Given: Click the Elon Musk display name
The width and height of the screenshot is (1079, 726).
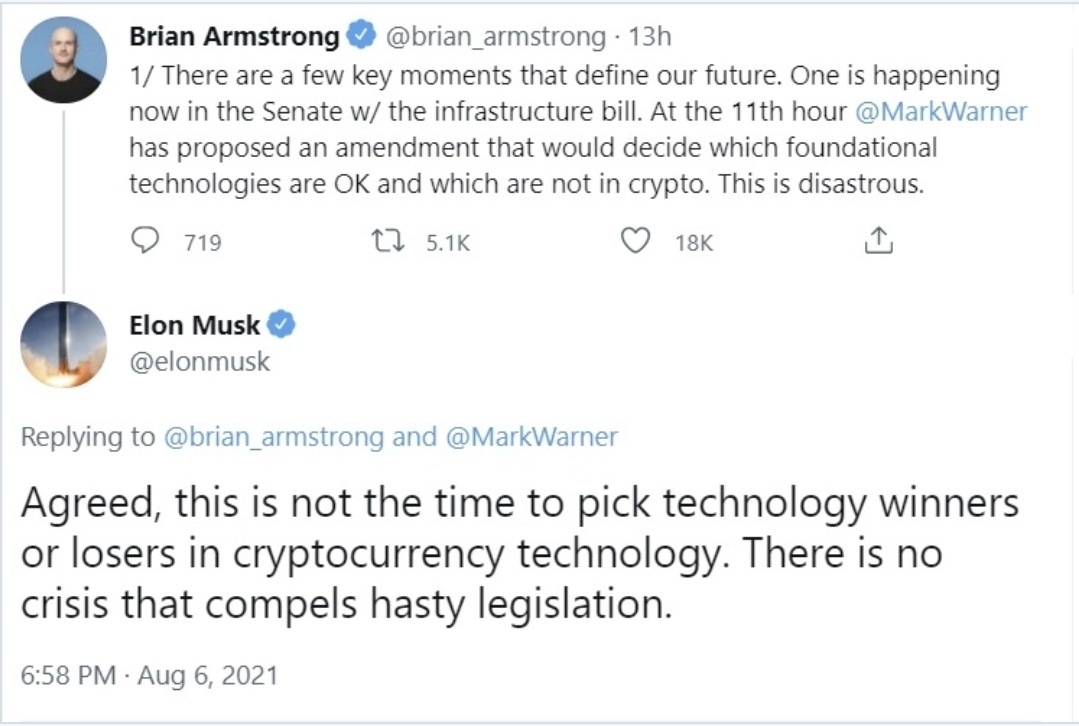Looking at the screenshot, I should [194, 325].
